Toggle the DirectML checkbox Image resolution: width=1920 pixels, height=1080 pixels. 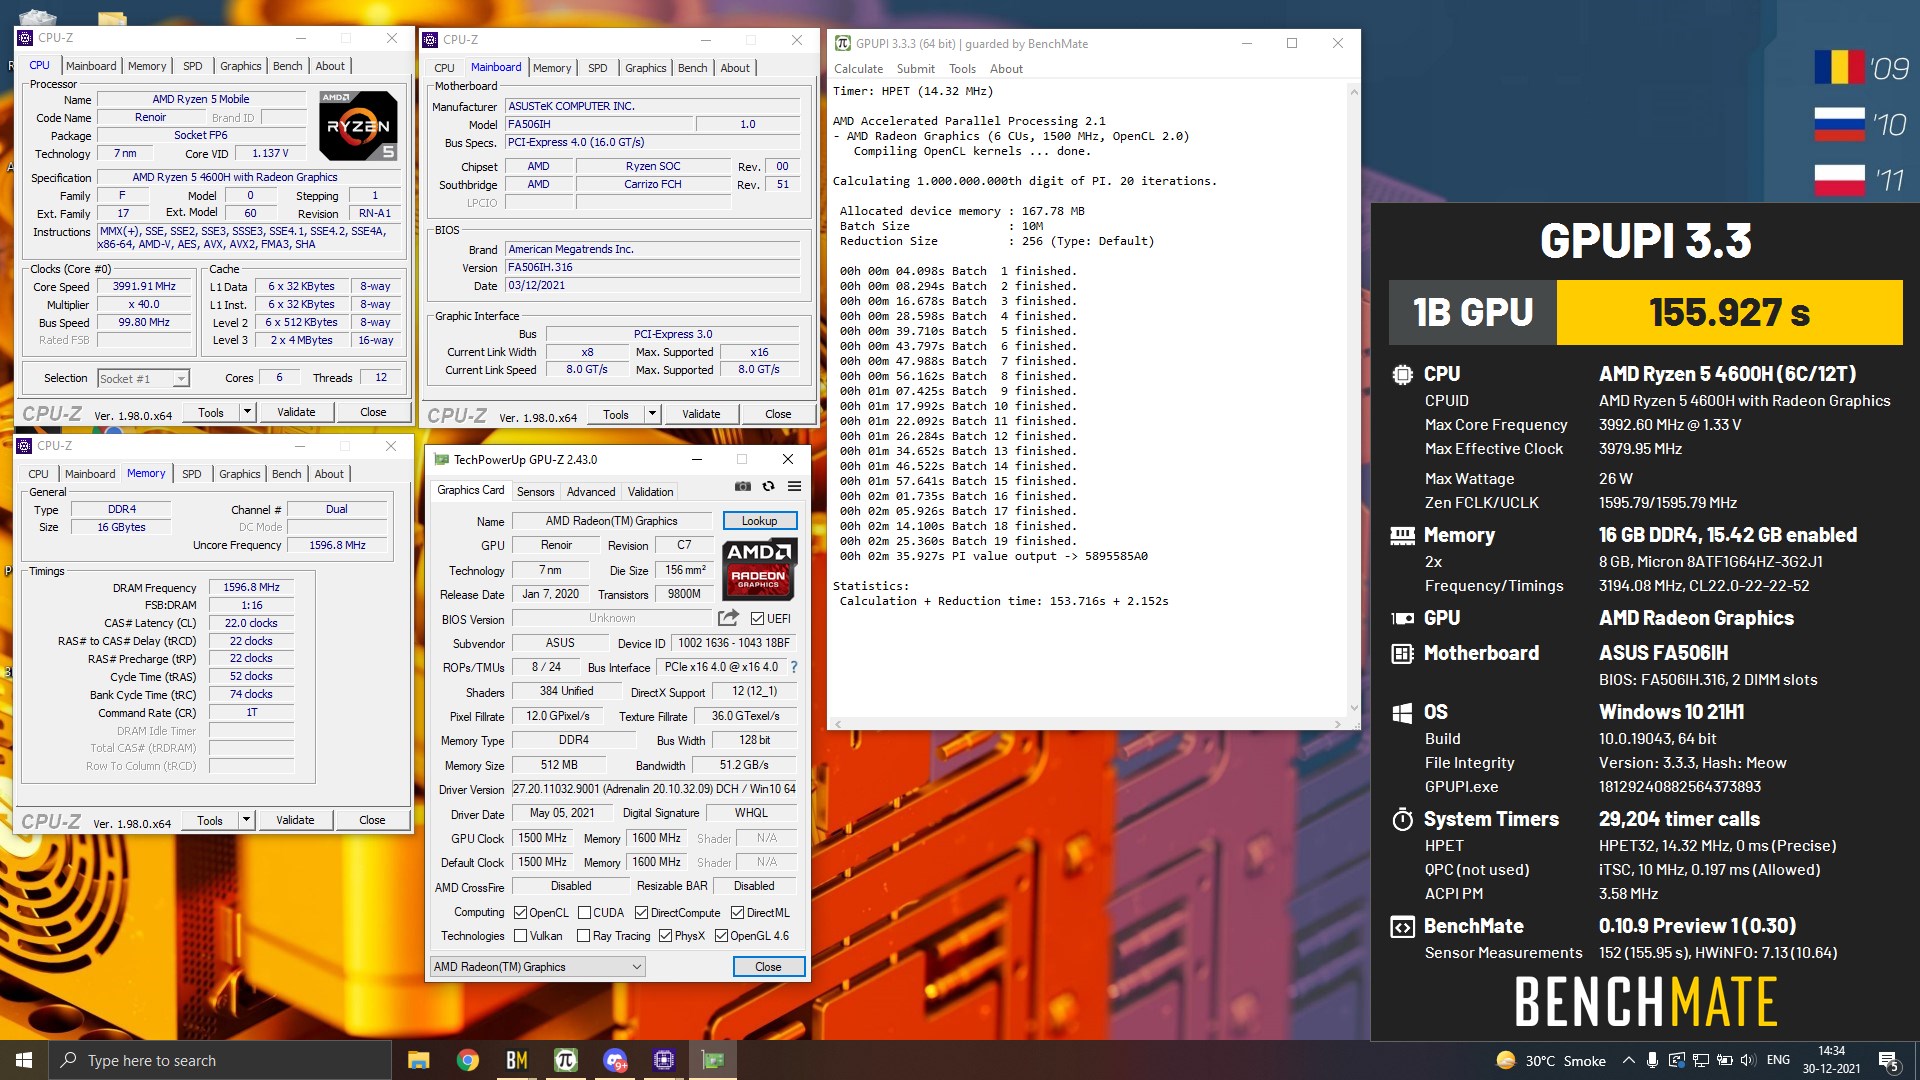(737, 912)
